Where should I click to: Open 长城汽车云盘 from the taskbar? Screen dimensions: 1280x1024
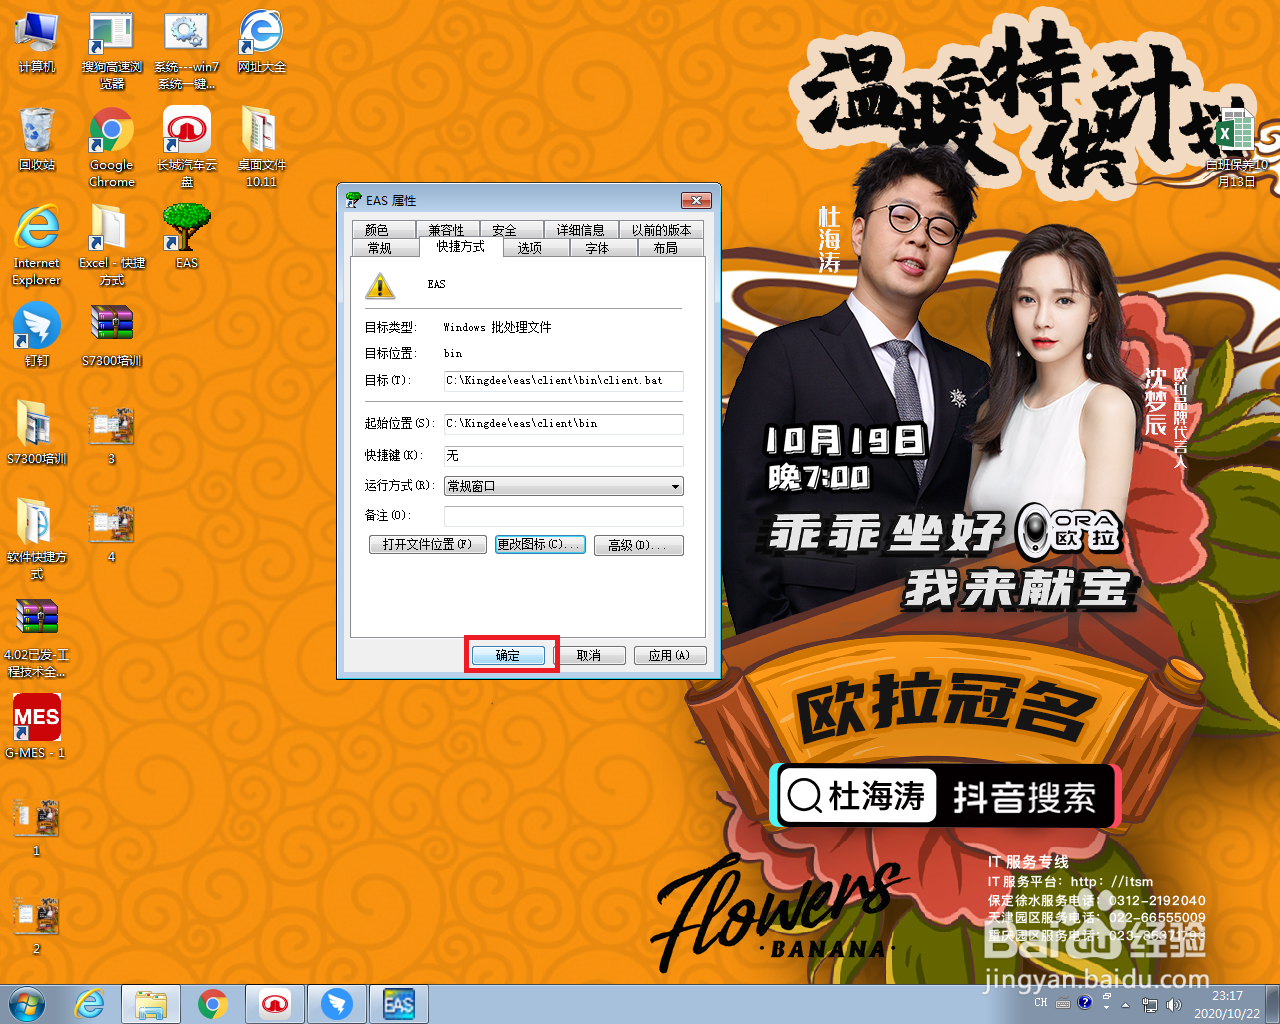coord(275,1004)
